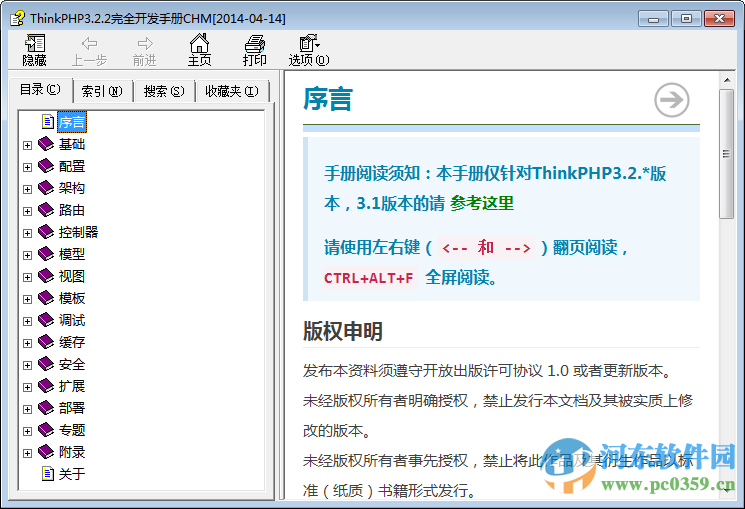
Task: Click the purple book icon beside 控制器
Action: click(46, 231)
